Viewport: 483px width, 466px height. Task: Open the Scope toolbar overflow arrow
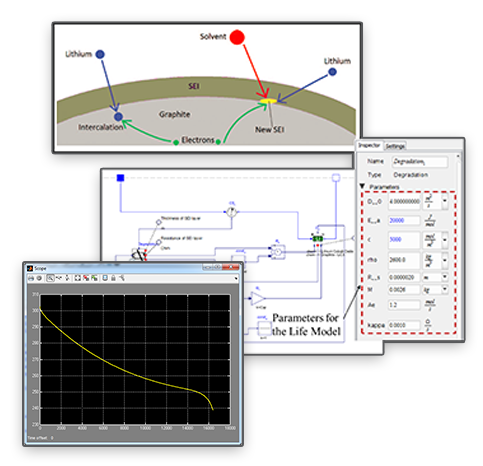click(x=236, y=278)
